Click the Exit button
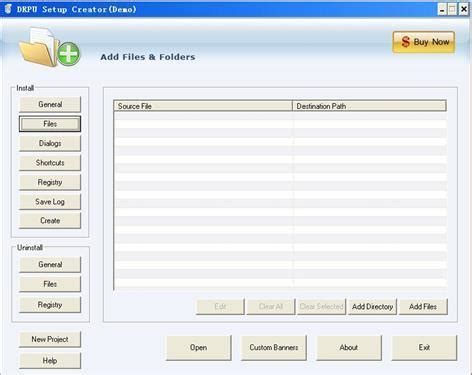The image size is (472, 375). (x=424, y=348)
